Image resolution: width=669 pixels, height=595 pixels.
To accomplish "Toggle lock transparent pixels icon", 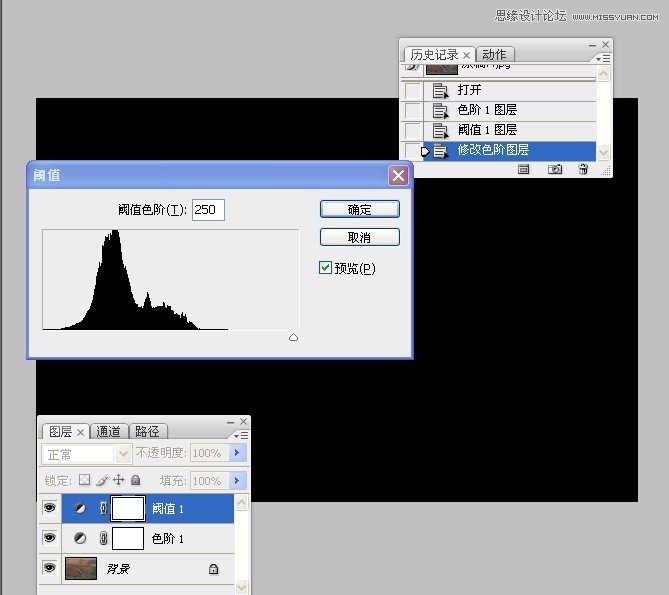I will [x=84, y=480].
